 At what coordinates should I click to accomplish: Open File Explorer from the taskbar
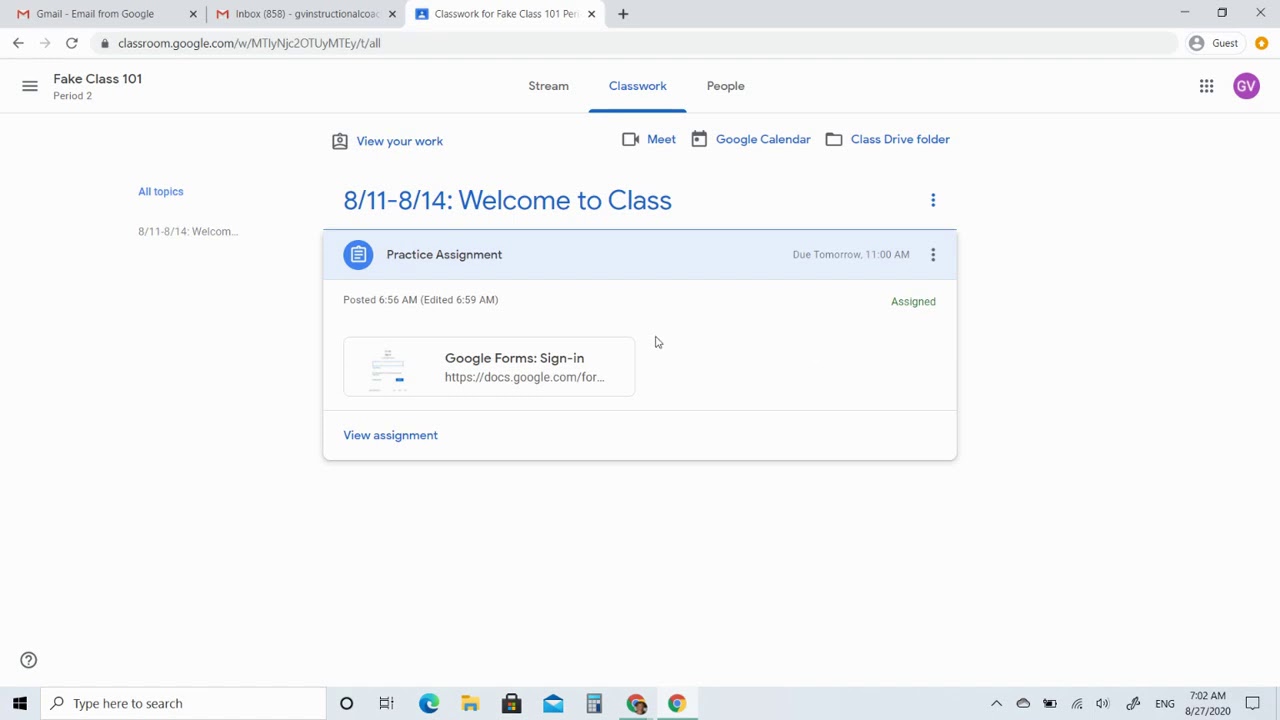click(470, 703)
